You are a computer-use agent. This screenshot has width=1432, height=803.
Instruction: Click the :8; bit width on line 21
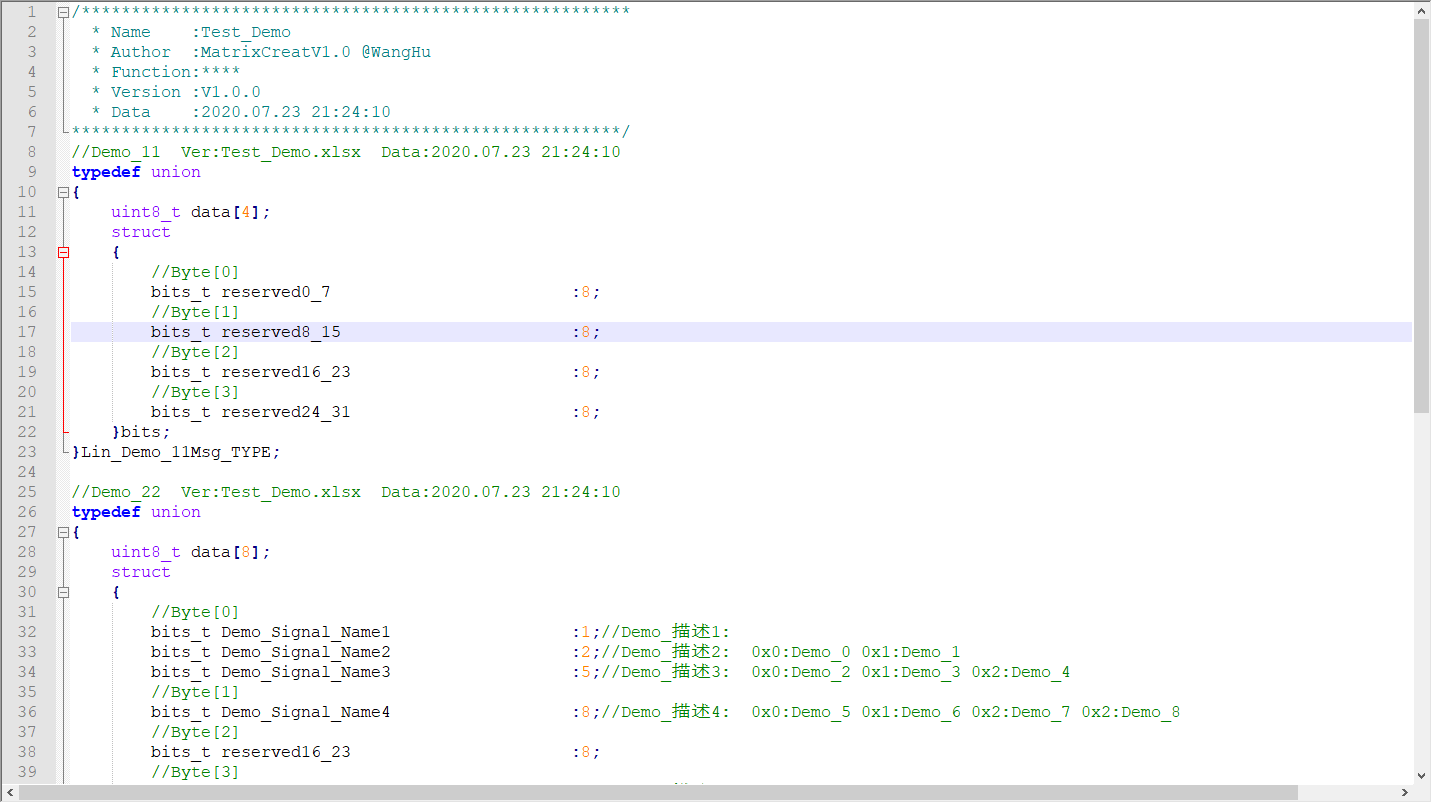pos(586,412)
